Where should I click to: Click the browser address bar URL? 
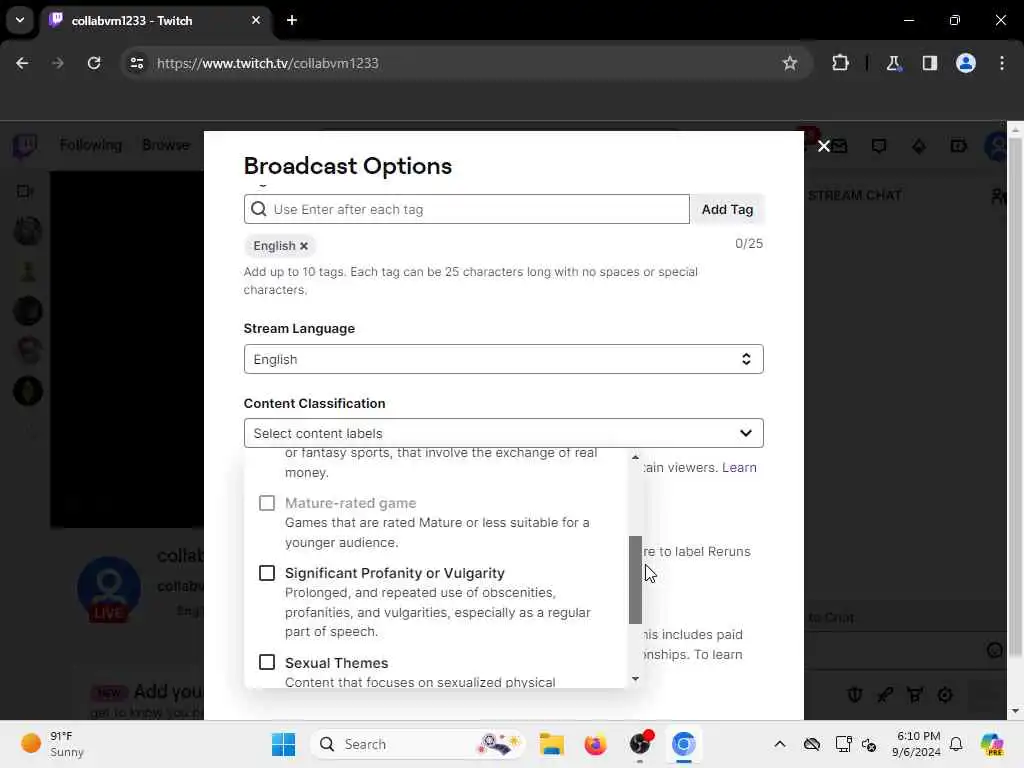point(268,63)
